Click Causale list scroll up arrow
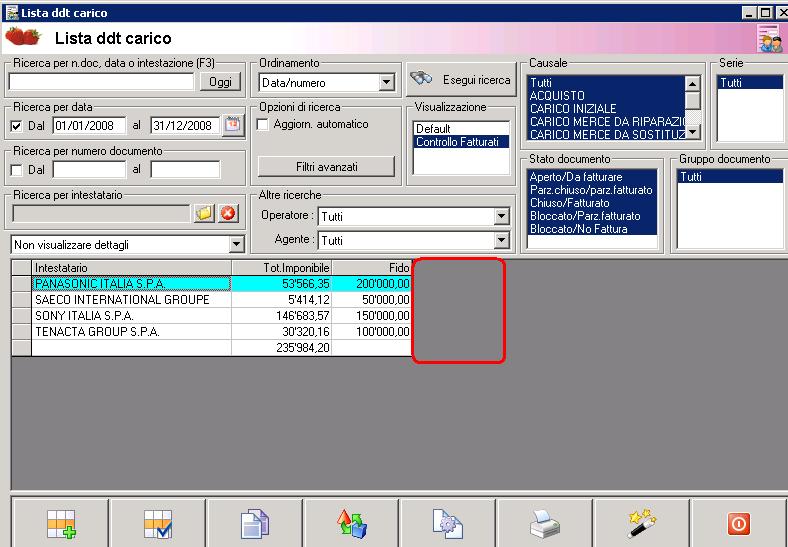Viewport: 788px width, 547px height. point(693,83)
